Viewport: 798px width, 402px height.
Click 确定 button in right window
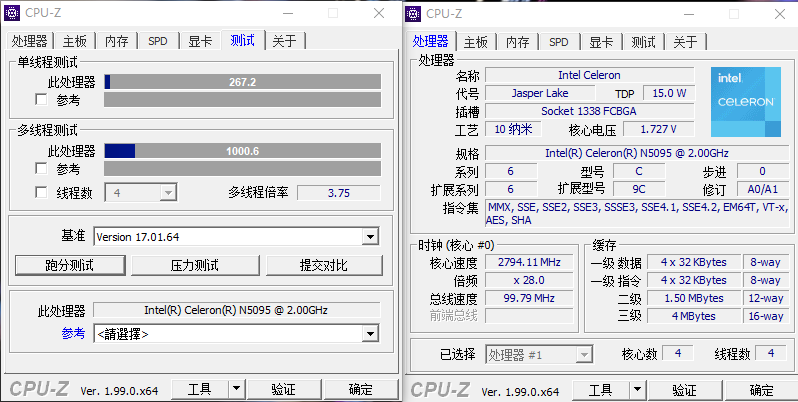tap(762, 391)
